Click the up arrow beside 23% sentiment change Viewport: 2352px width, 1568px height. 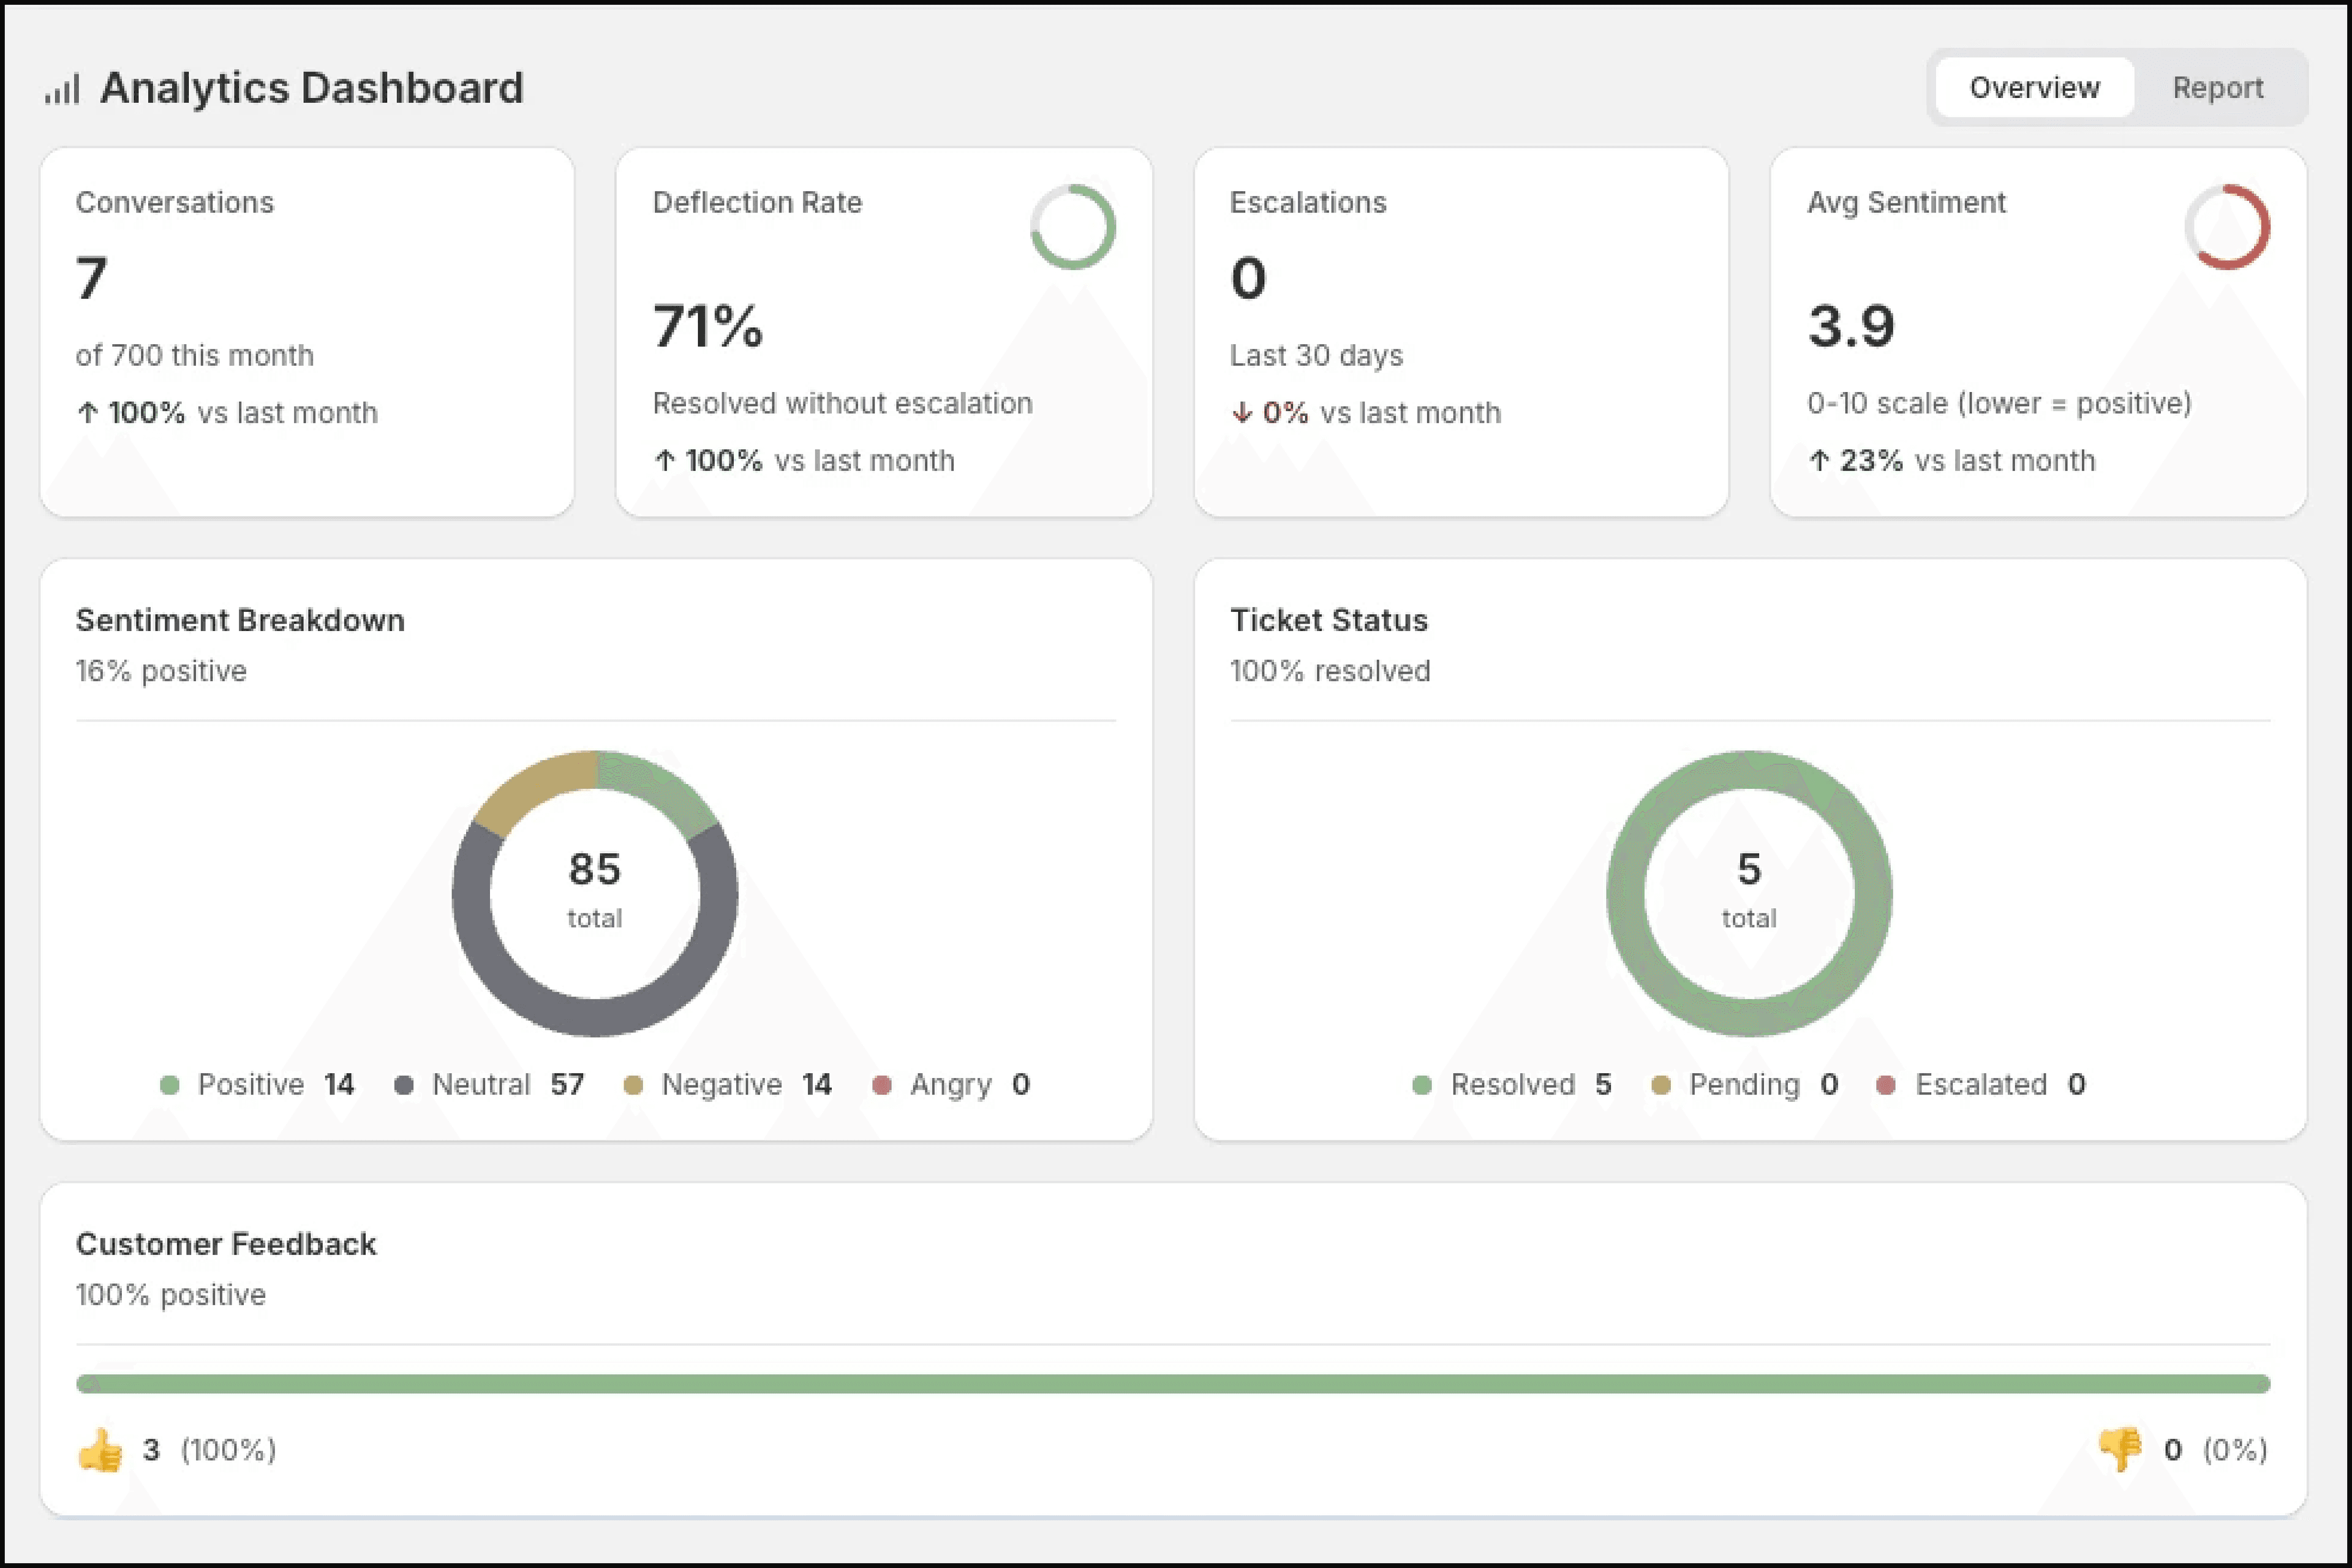[1819, 460]
